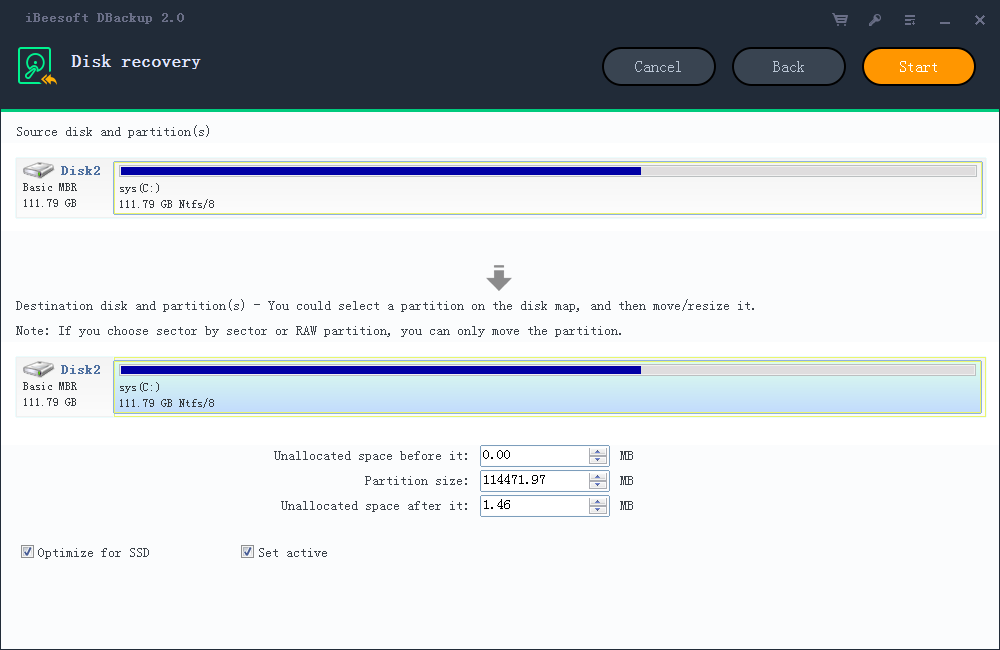Click the down arrow between disks
The width and height of the screenshot is (1000, 650).
click(x=499, y=278)
